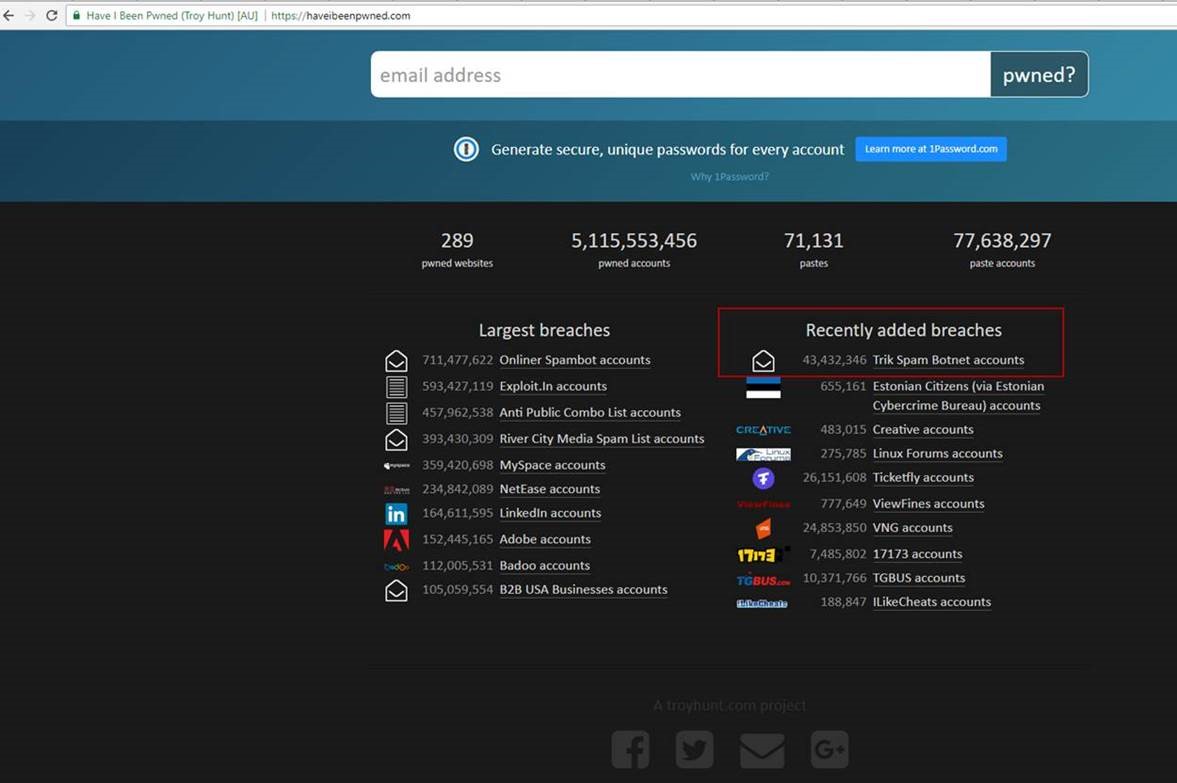Click River City Media envelope icon
Image resolution: width=1177 pixels, height=783 pixels.
[396, 440]
